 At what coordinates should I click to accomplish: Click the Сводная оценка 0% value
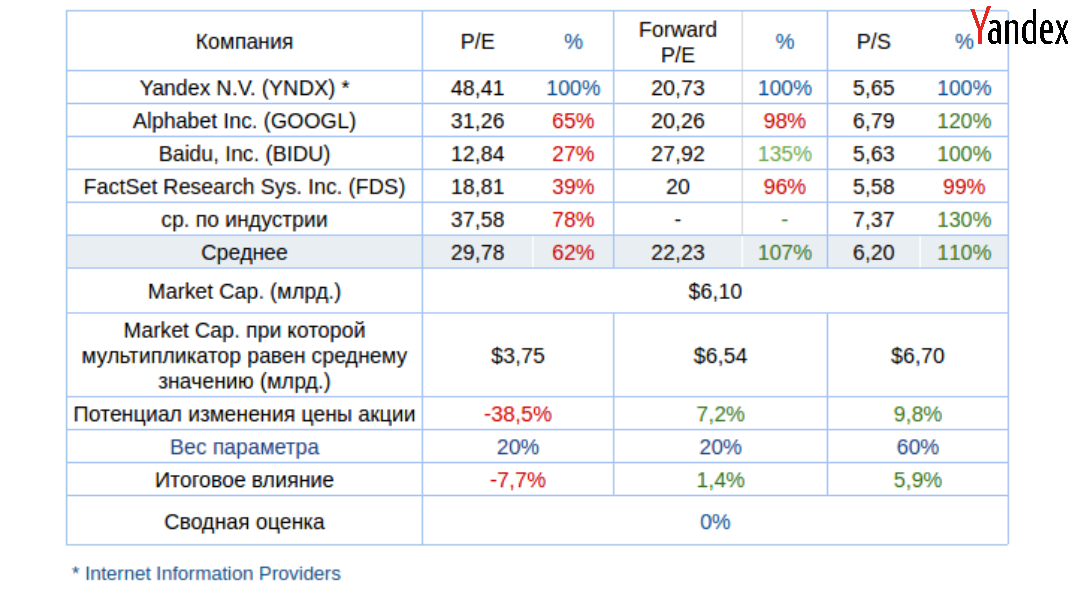715,522
